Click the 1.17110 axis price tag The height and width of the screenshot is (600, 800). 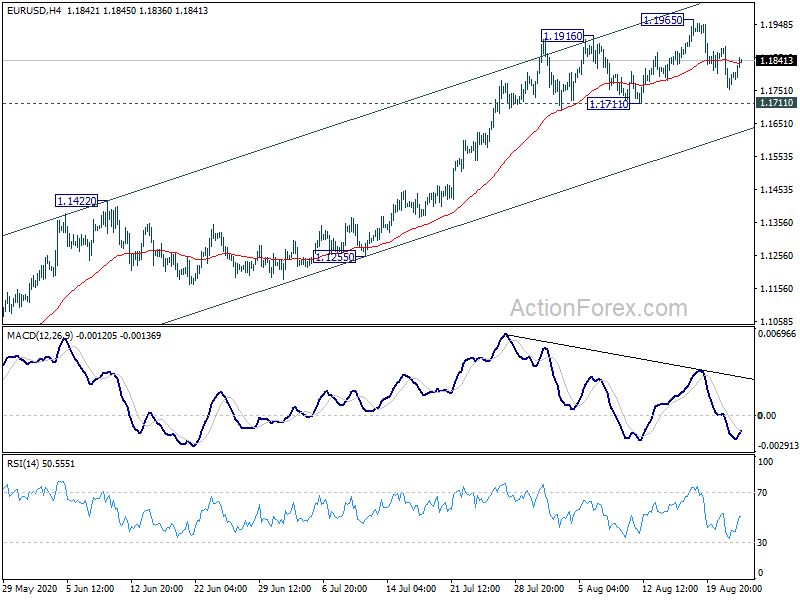(x=777, y=103)
